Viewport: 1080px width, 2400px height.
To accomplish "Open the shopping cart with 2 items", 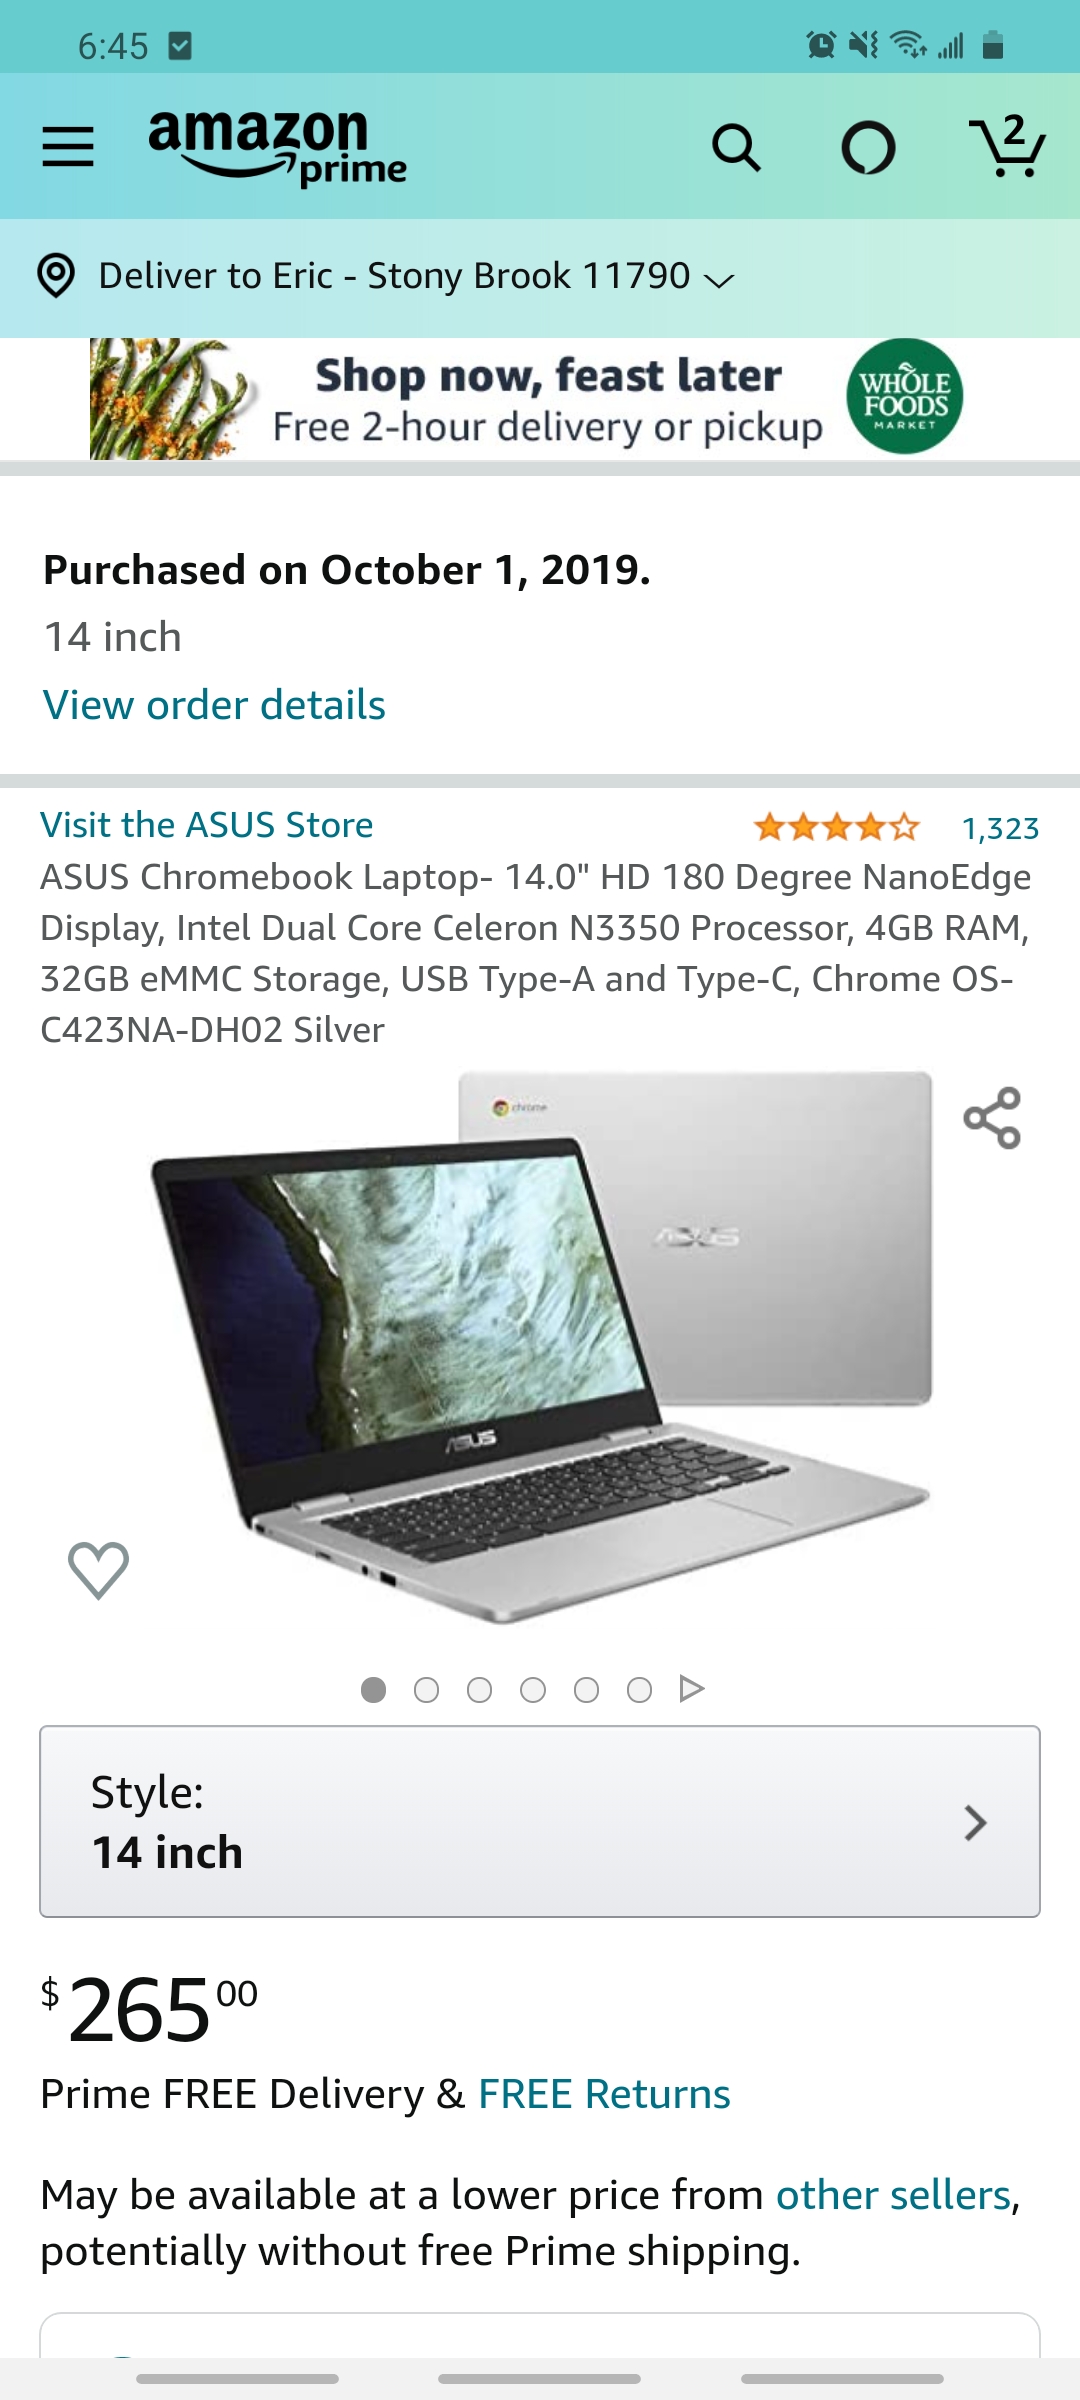I will coord(1007,146).
